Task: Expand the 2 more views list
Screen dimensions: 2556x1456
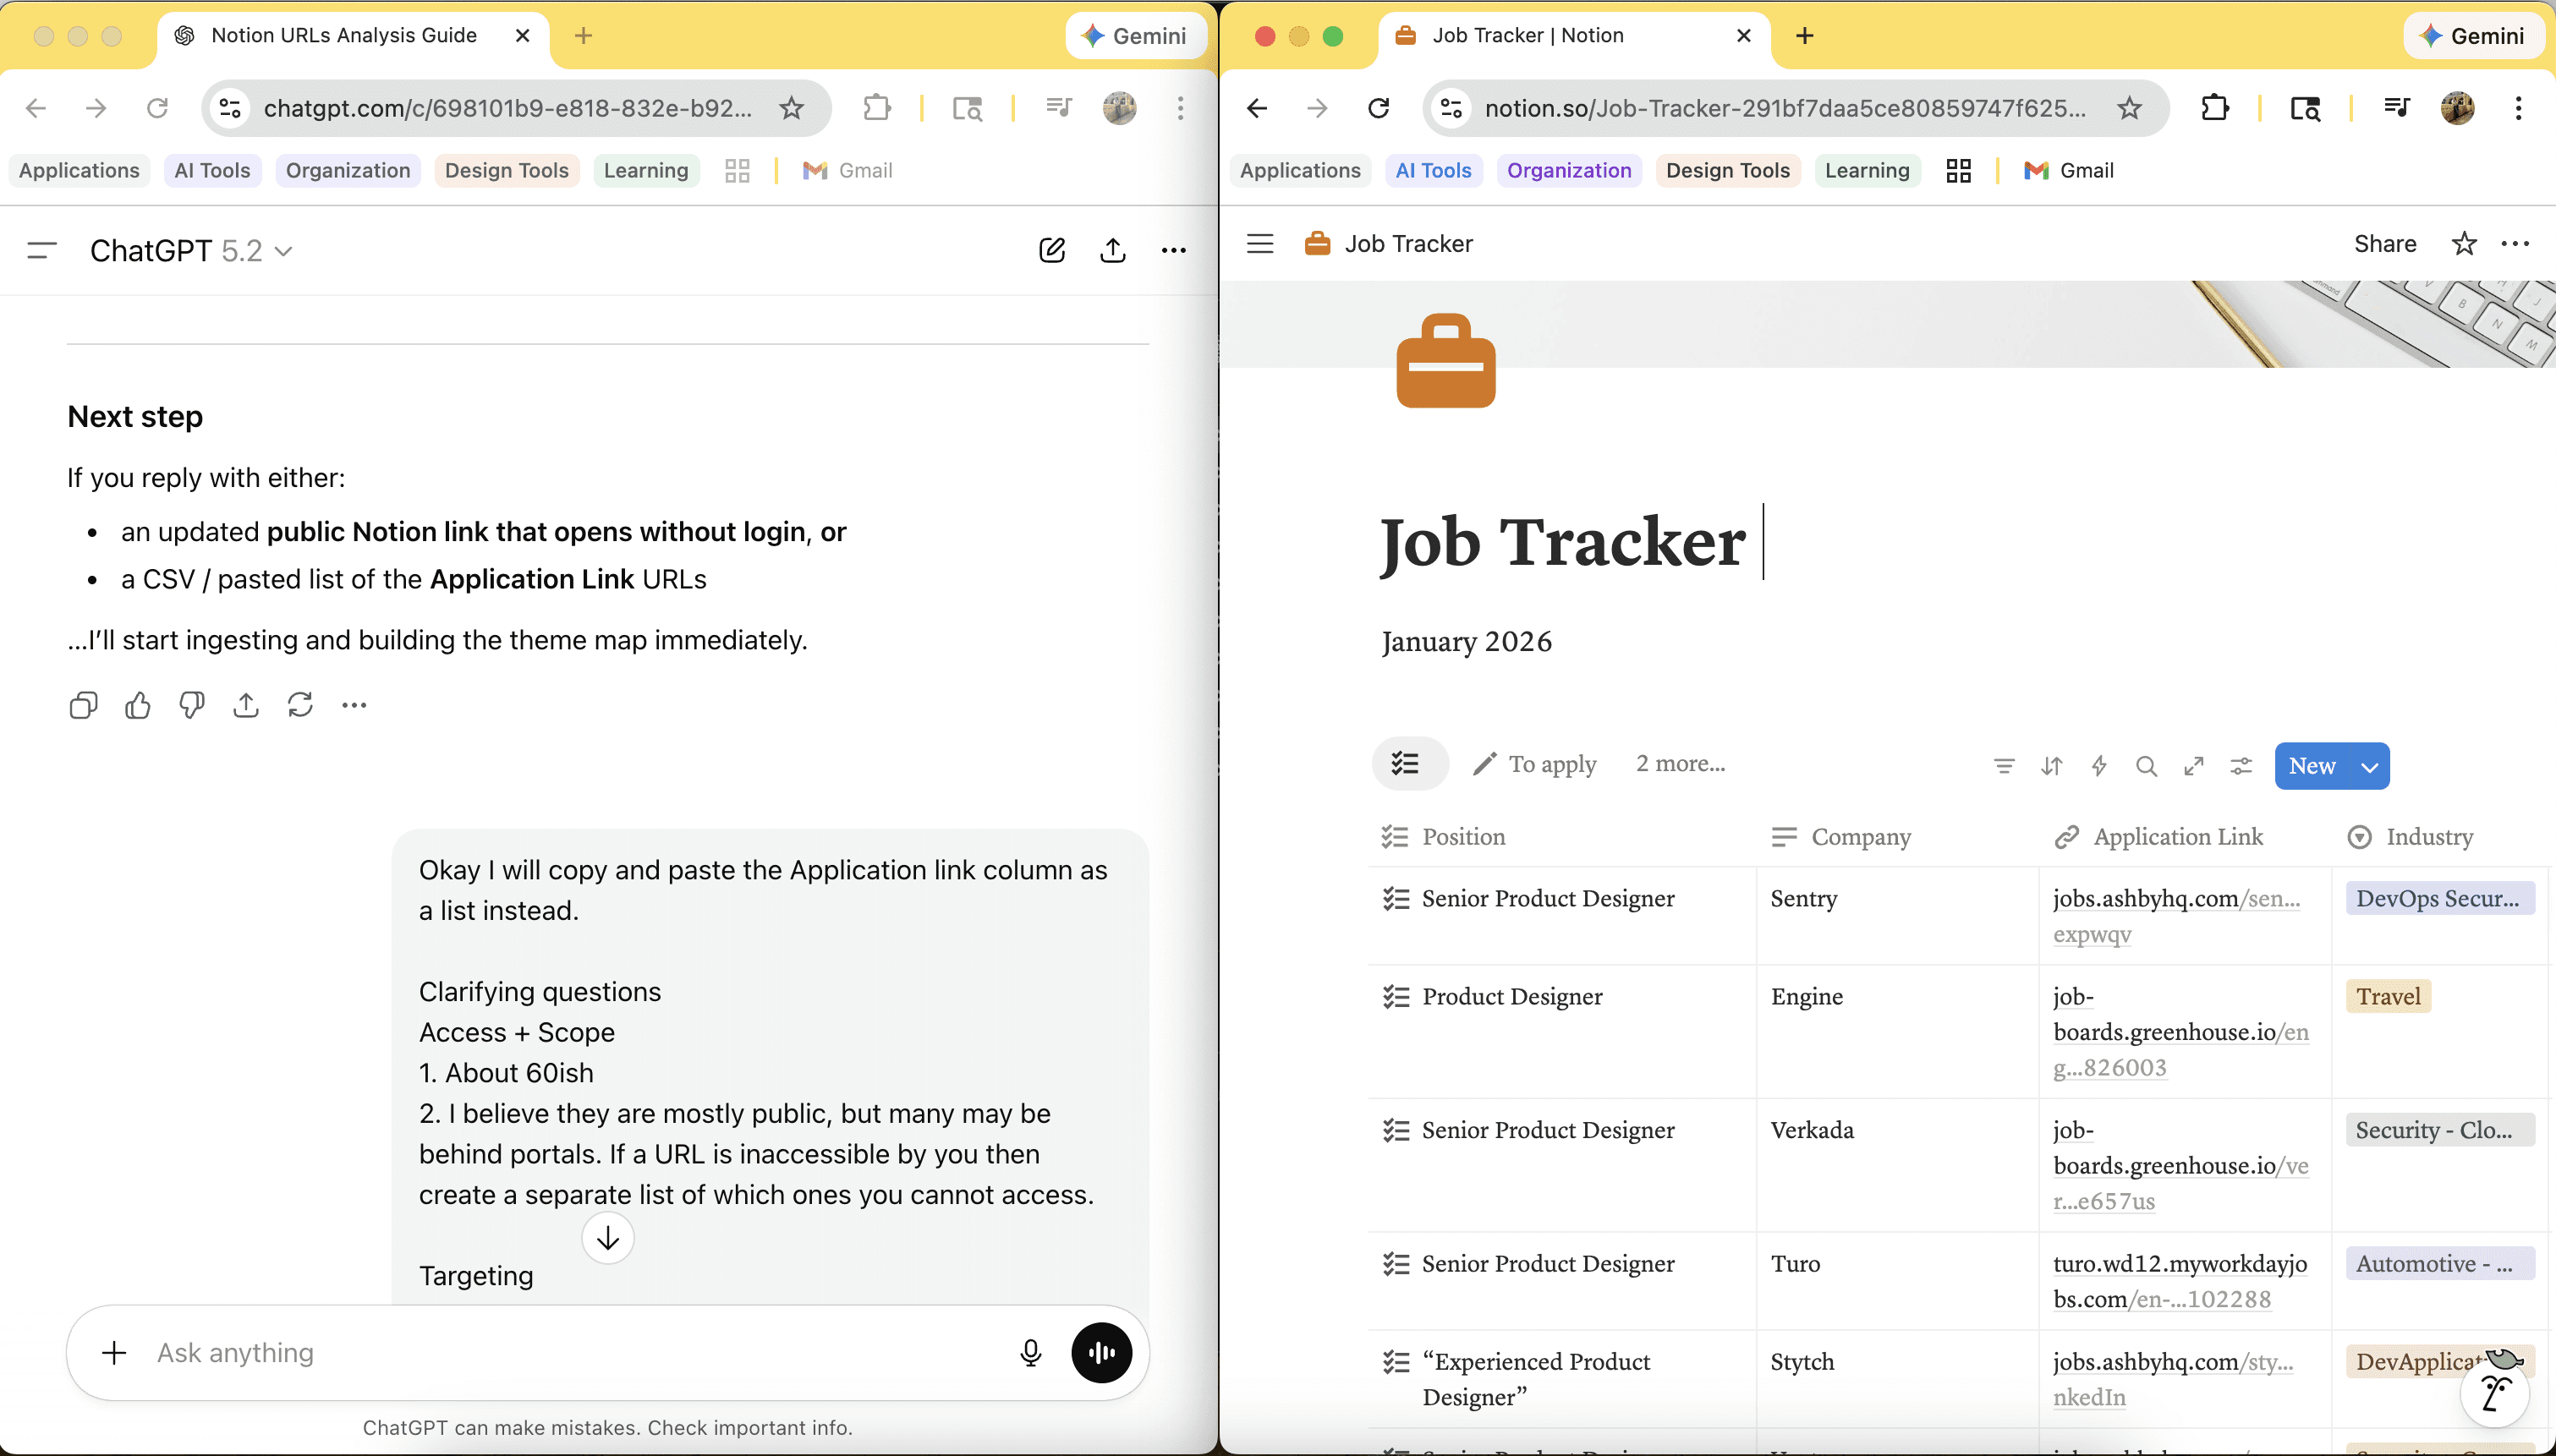Action: pos(1680,764)
